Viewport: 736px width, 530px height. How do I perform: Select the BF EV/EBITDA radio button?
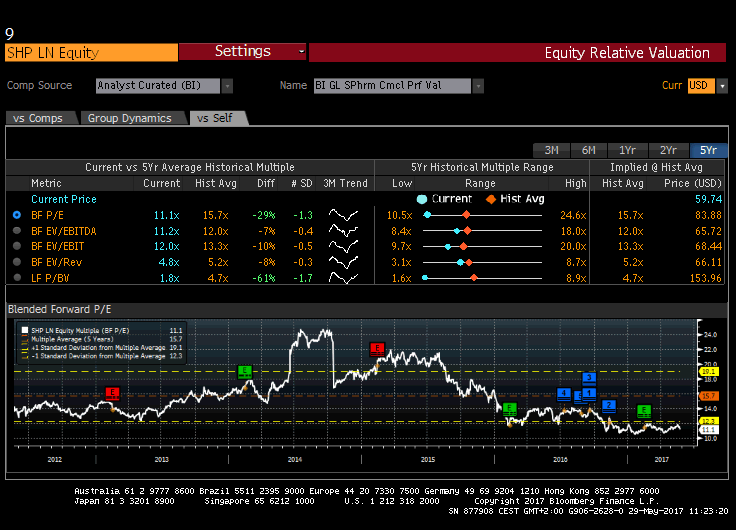click(x=17, y=230)
